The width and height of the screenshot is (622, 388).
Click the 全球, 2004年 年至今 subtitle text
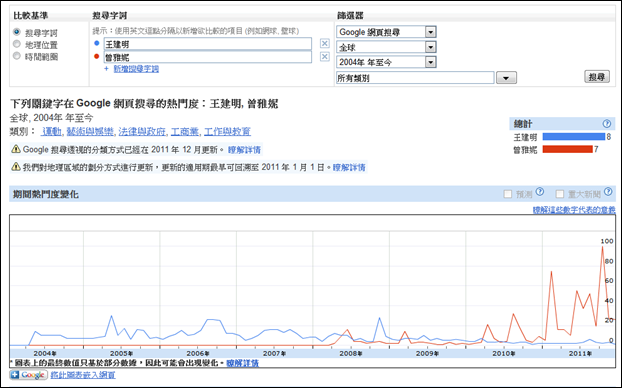click(x=51, y=118)
